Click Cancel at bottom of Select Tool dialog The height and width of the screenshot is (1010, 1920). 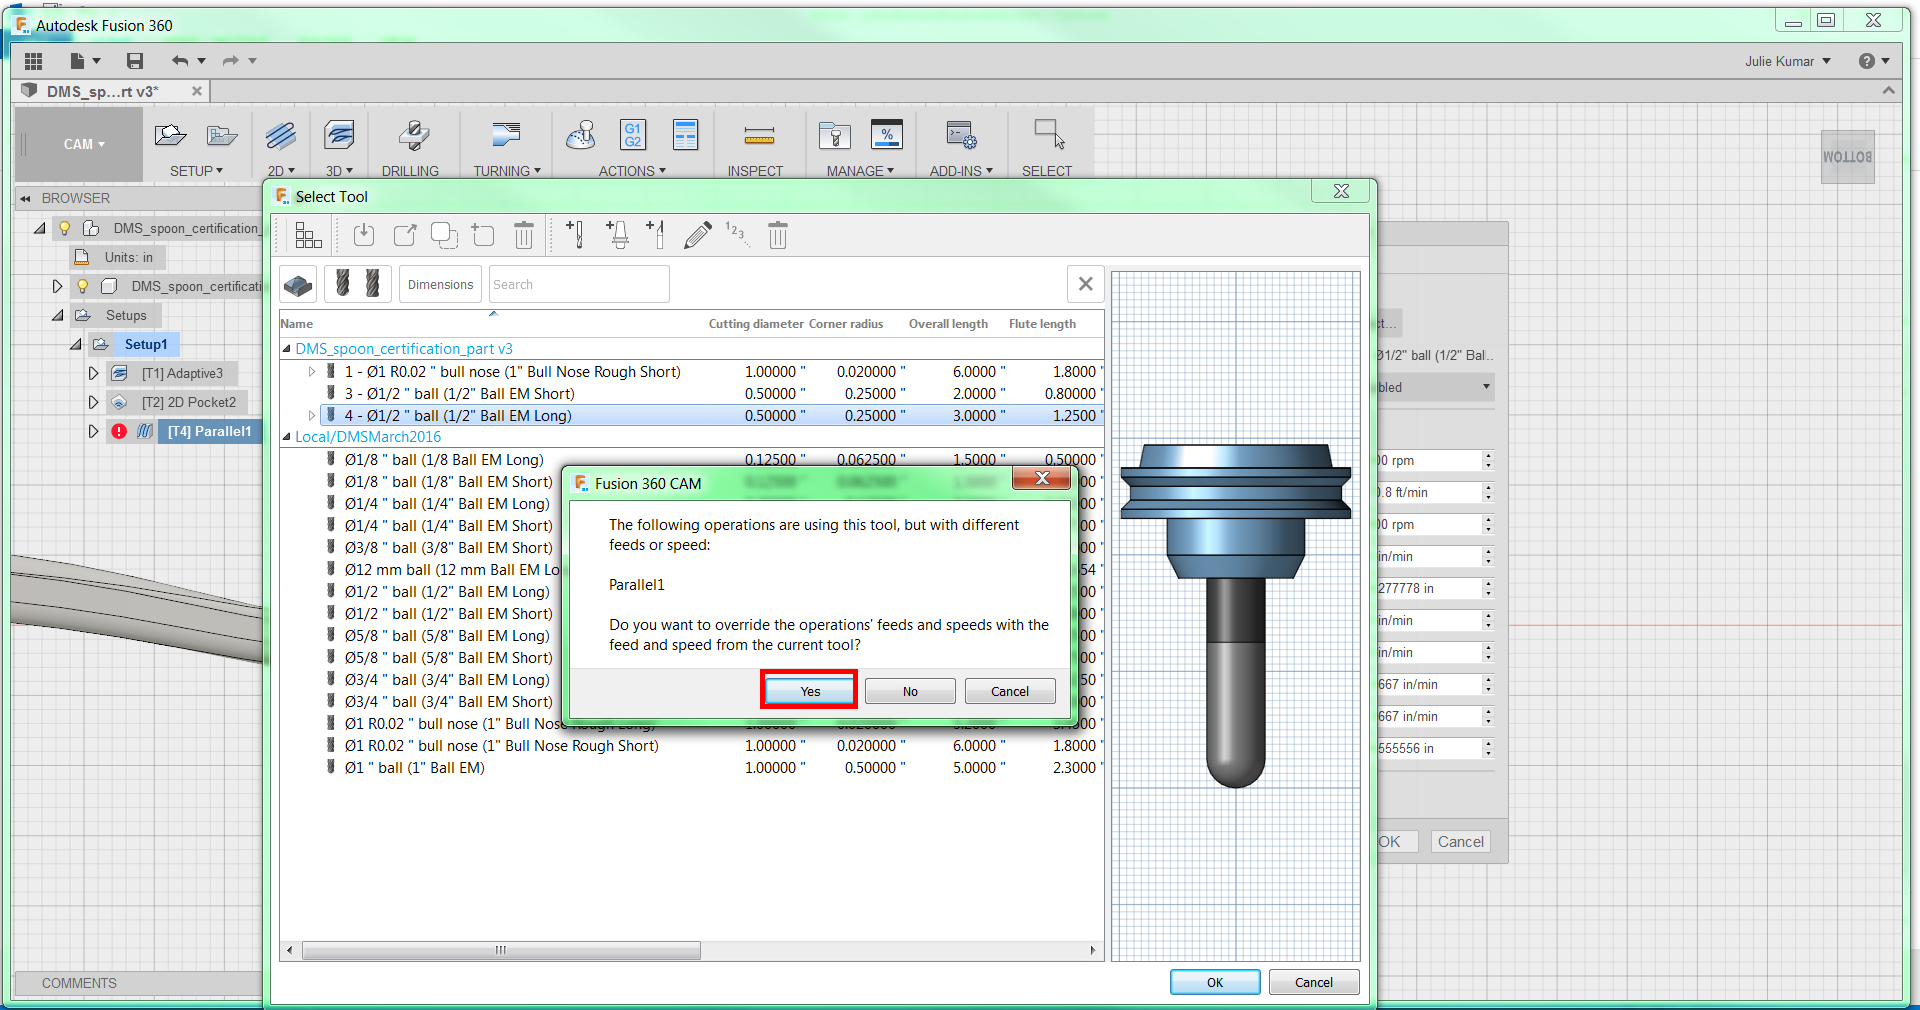click(x=1314, y=982)
